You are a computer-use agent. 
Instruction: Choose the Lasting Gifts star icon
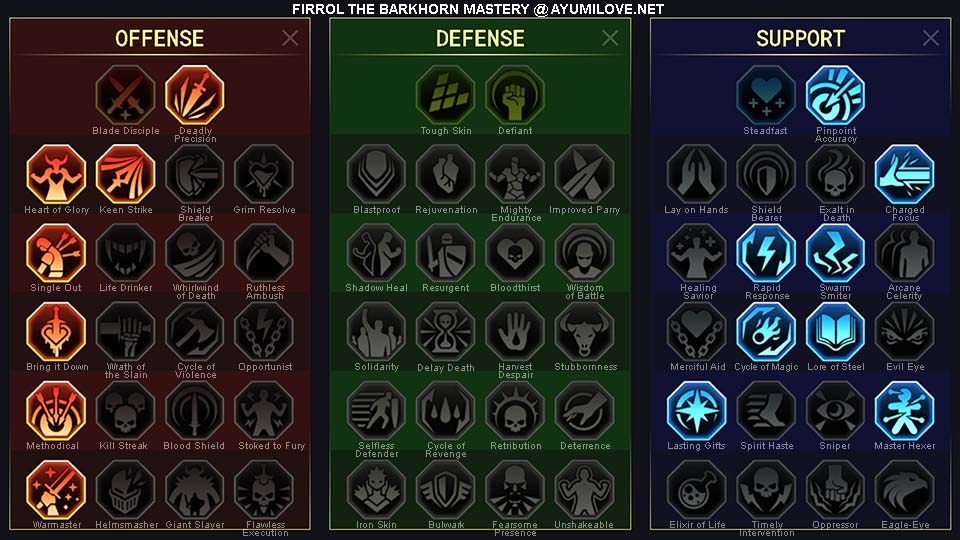(697, 411)
